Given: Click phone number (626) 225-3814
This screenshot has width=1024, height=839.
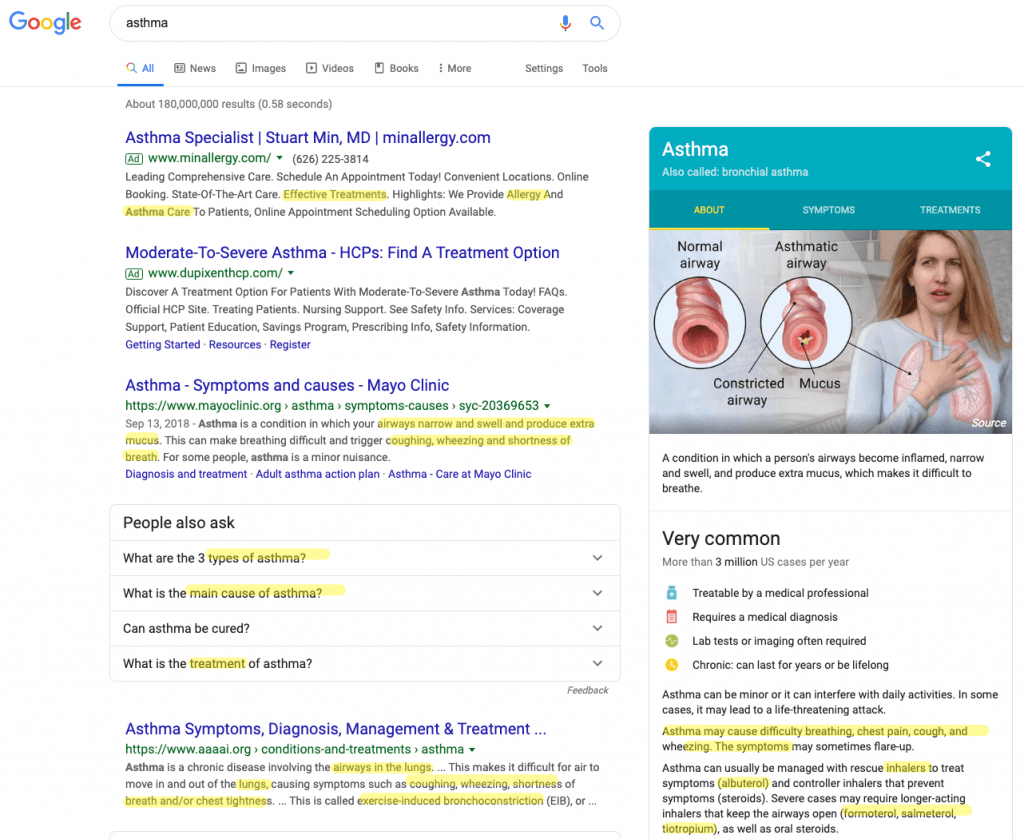Looking at the screenshot, I should [x=330, y=159].
